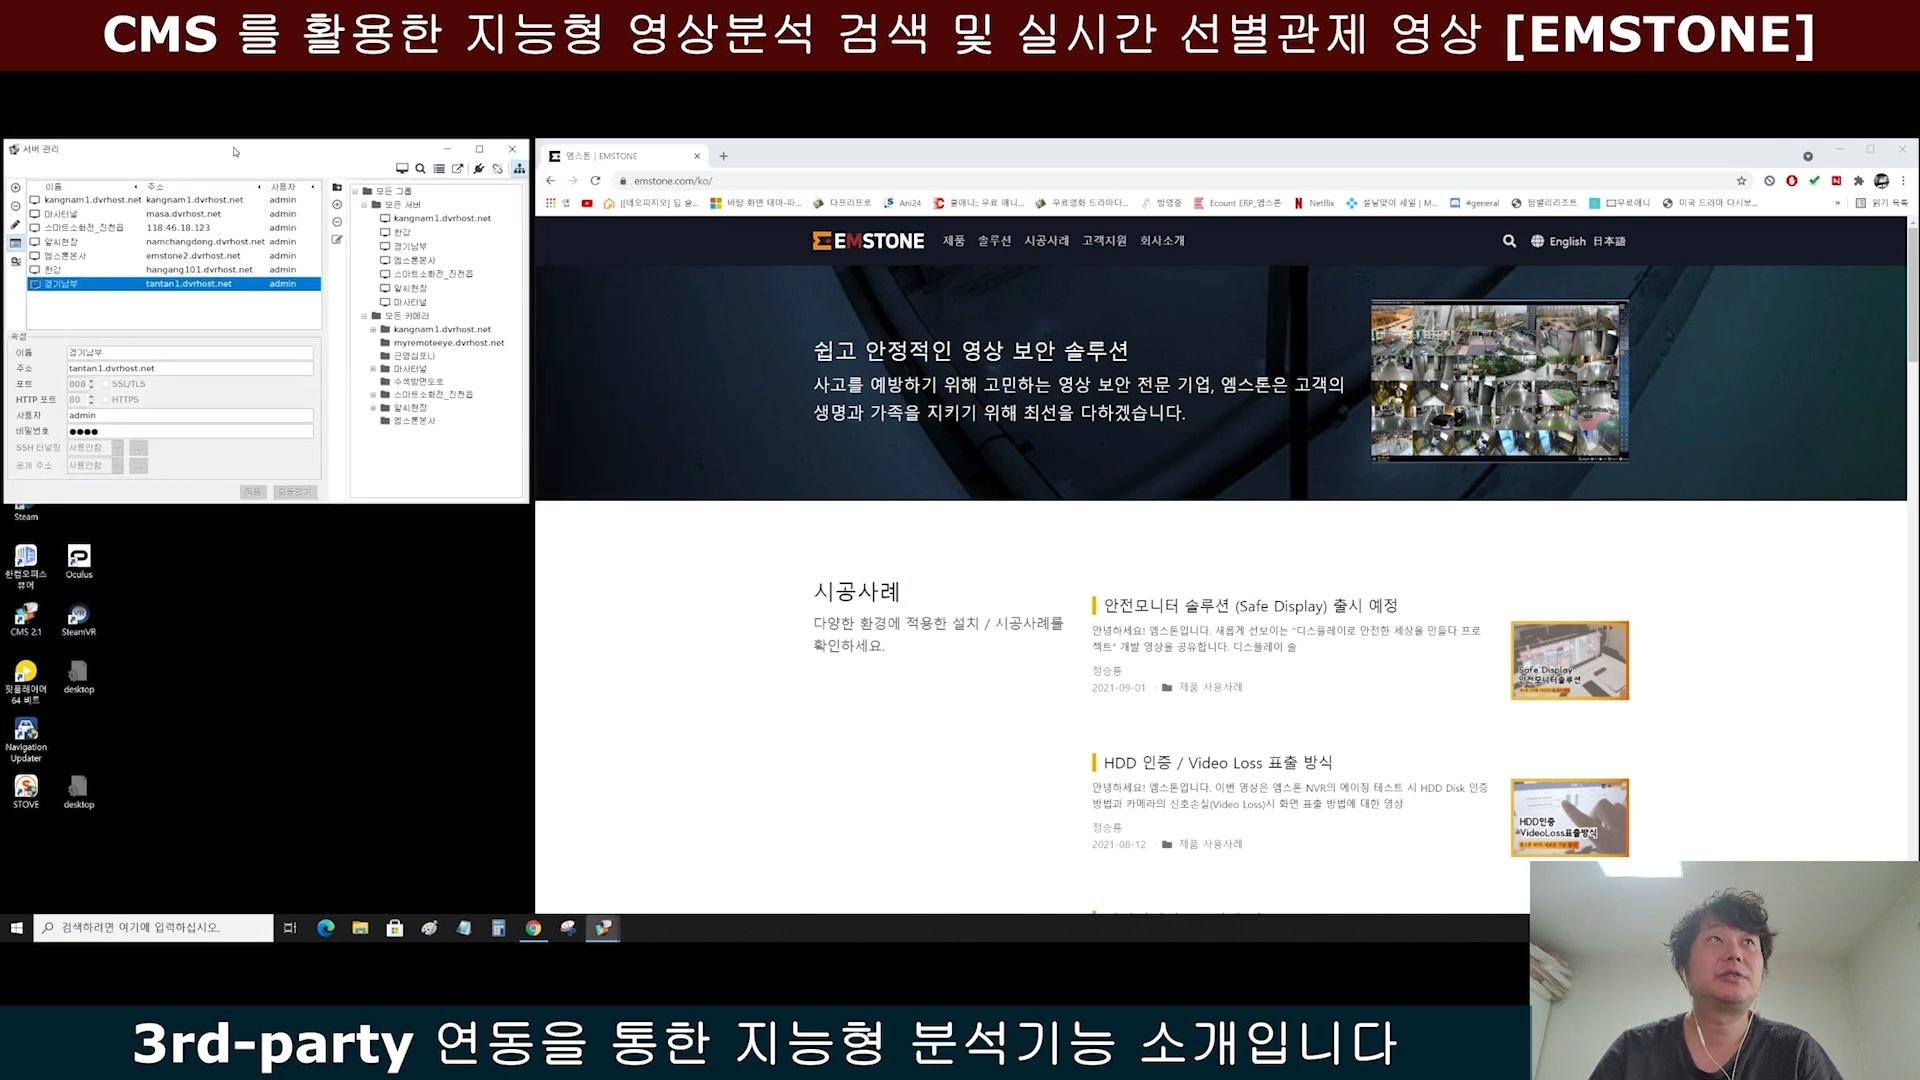This screenshot has width=1920, height=1080.
Task: Click the pencil edit icon beside server list
Action: [15, 225]
